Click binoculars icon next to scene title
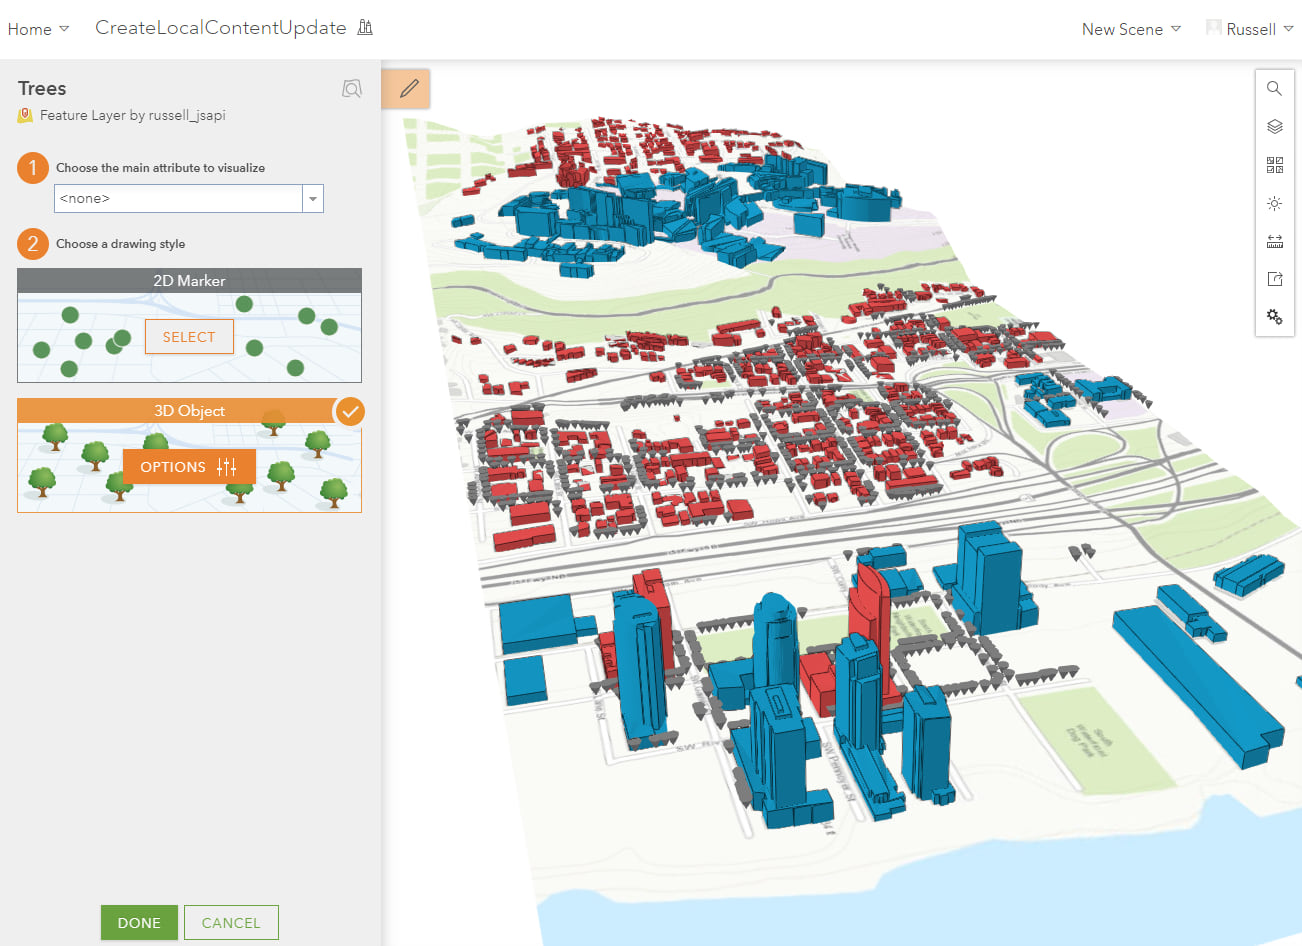The width and height of the screenshot is (1302, 946). coord(365,28)
